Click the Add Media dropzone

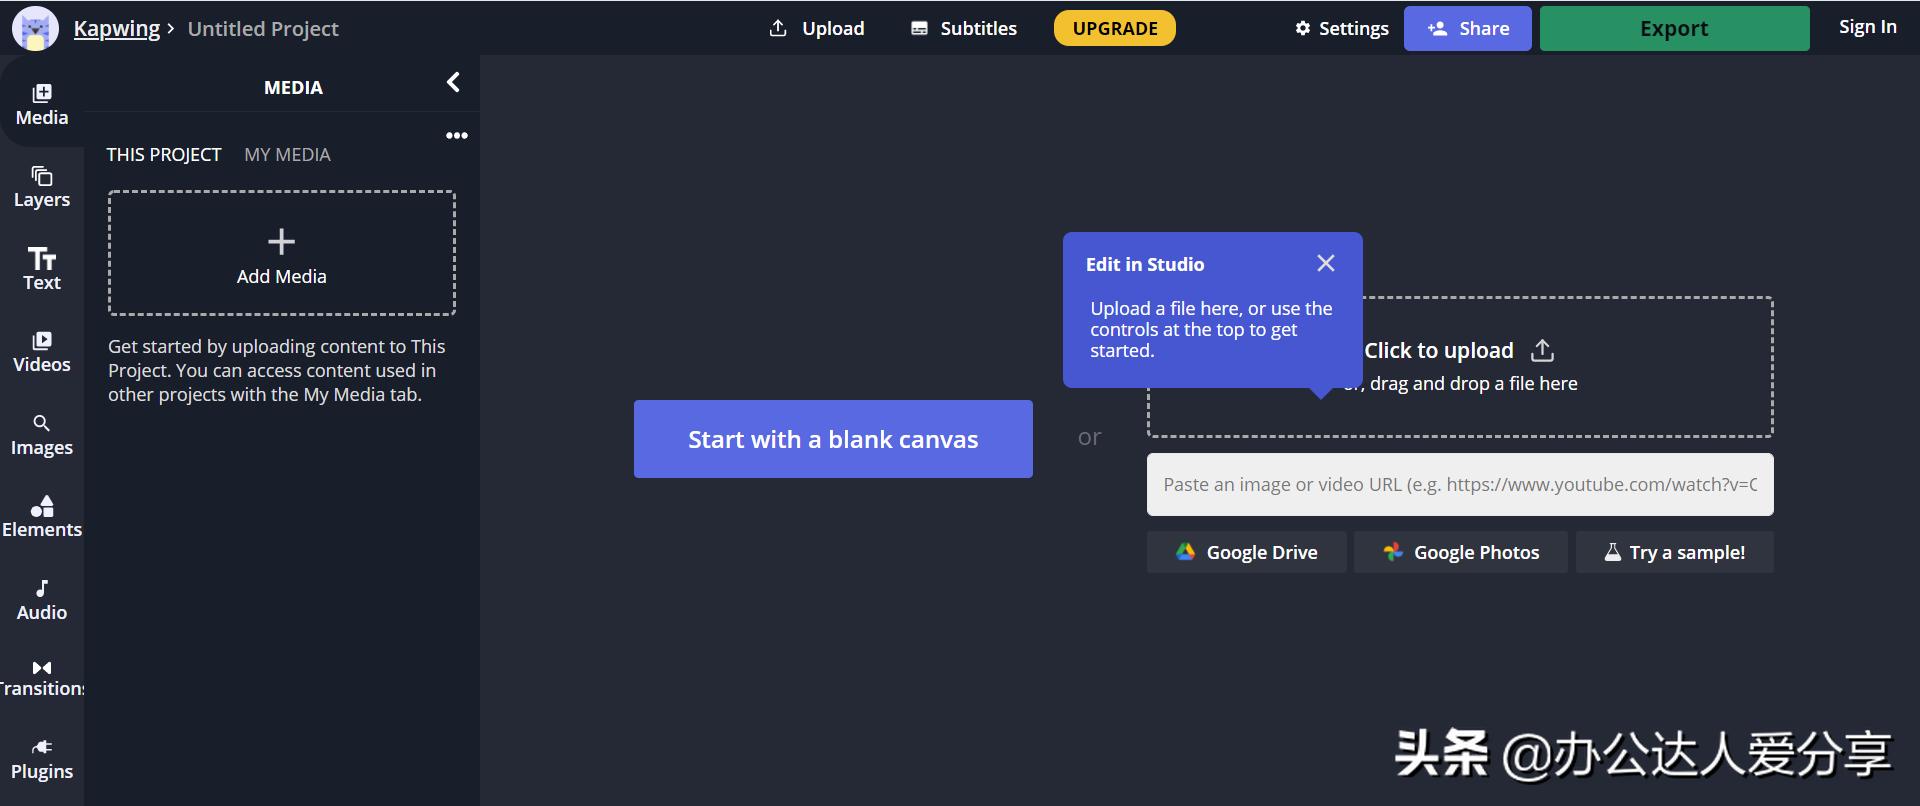pyautogui.click(x=281, y=254)
